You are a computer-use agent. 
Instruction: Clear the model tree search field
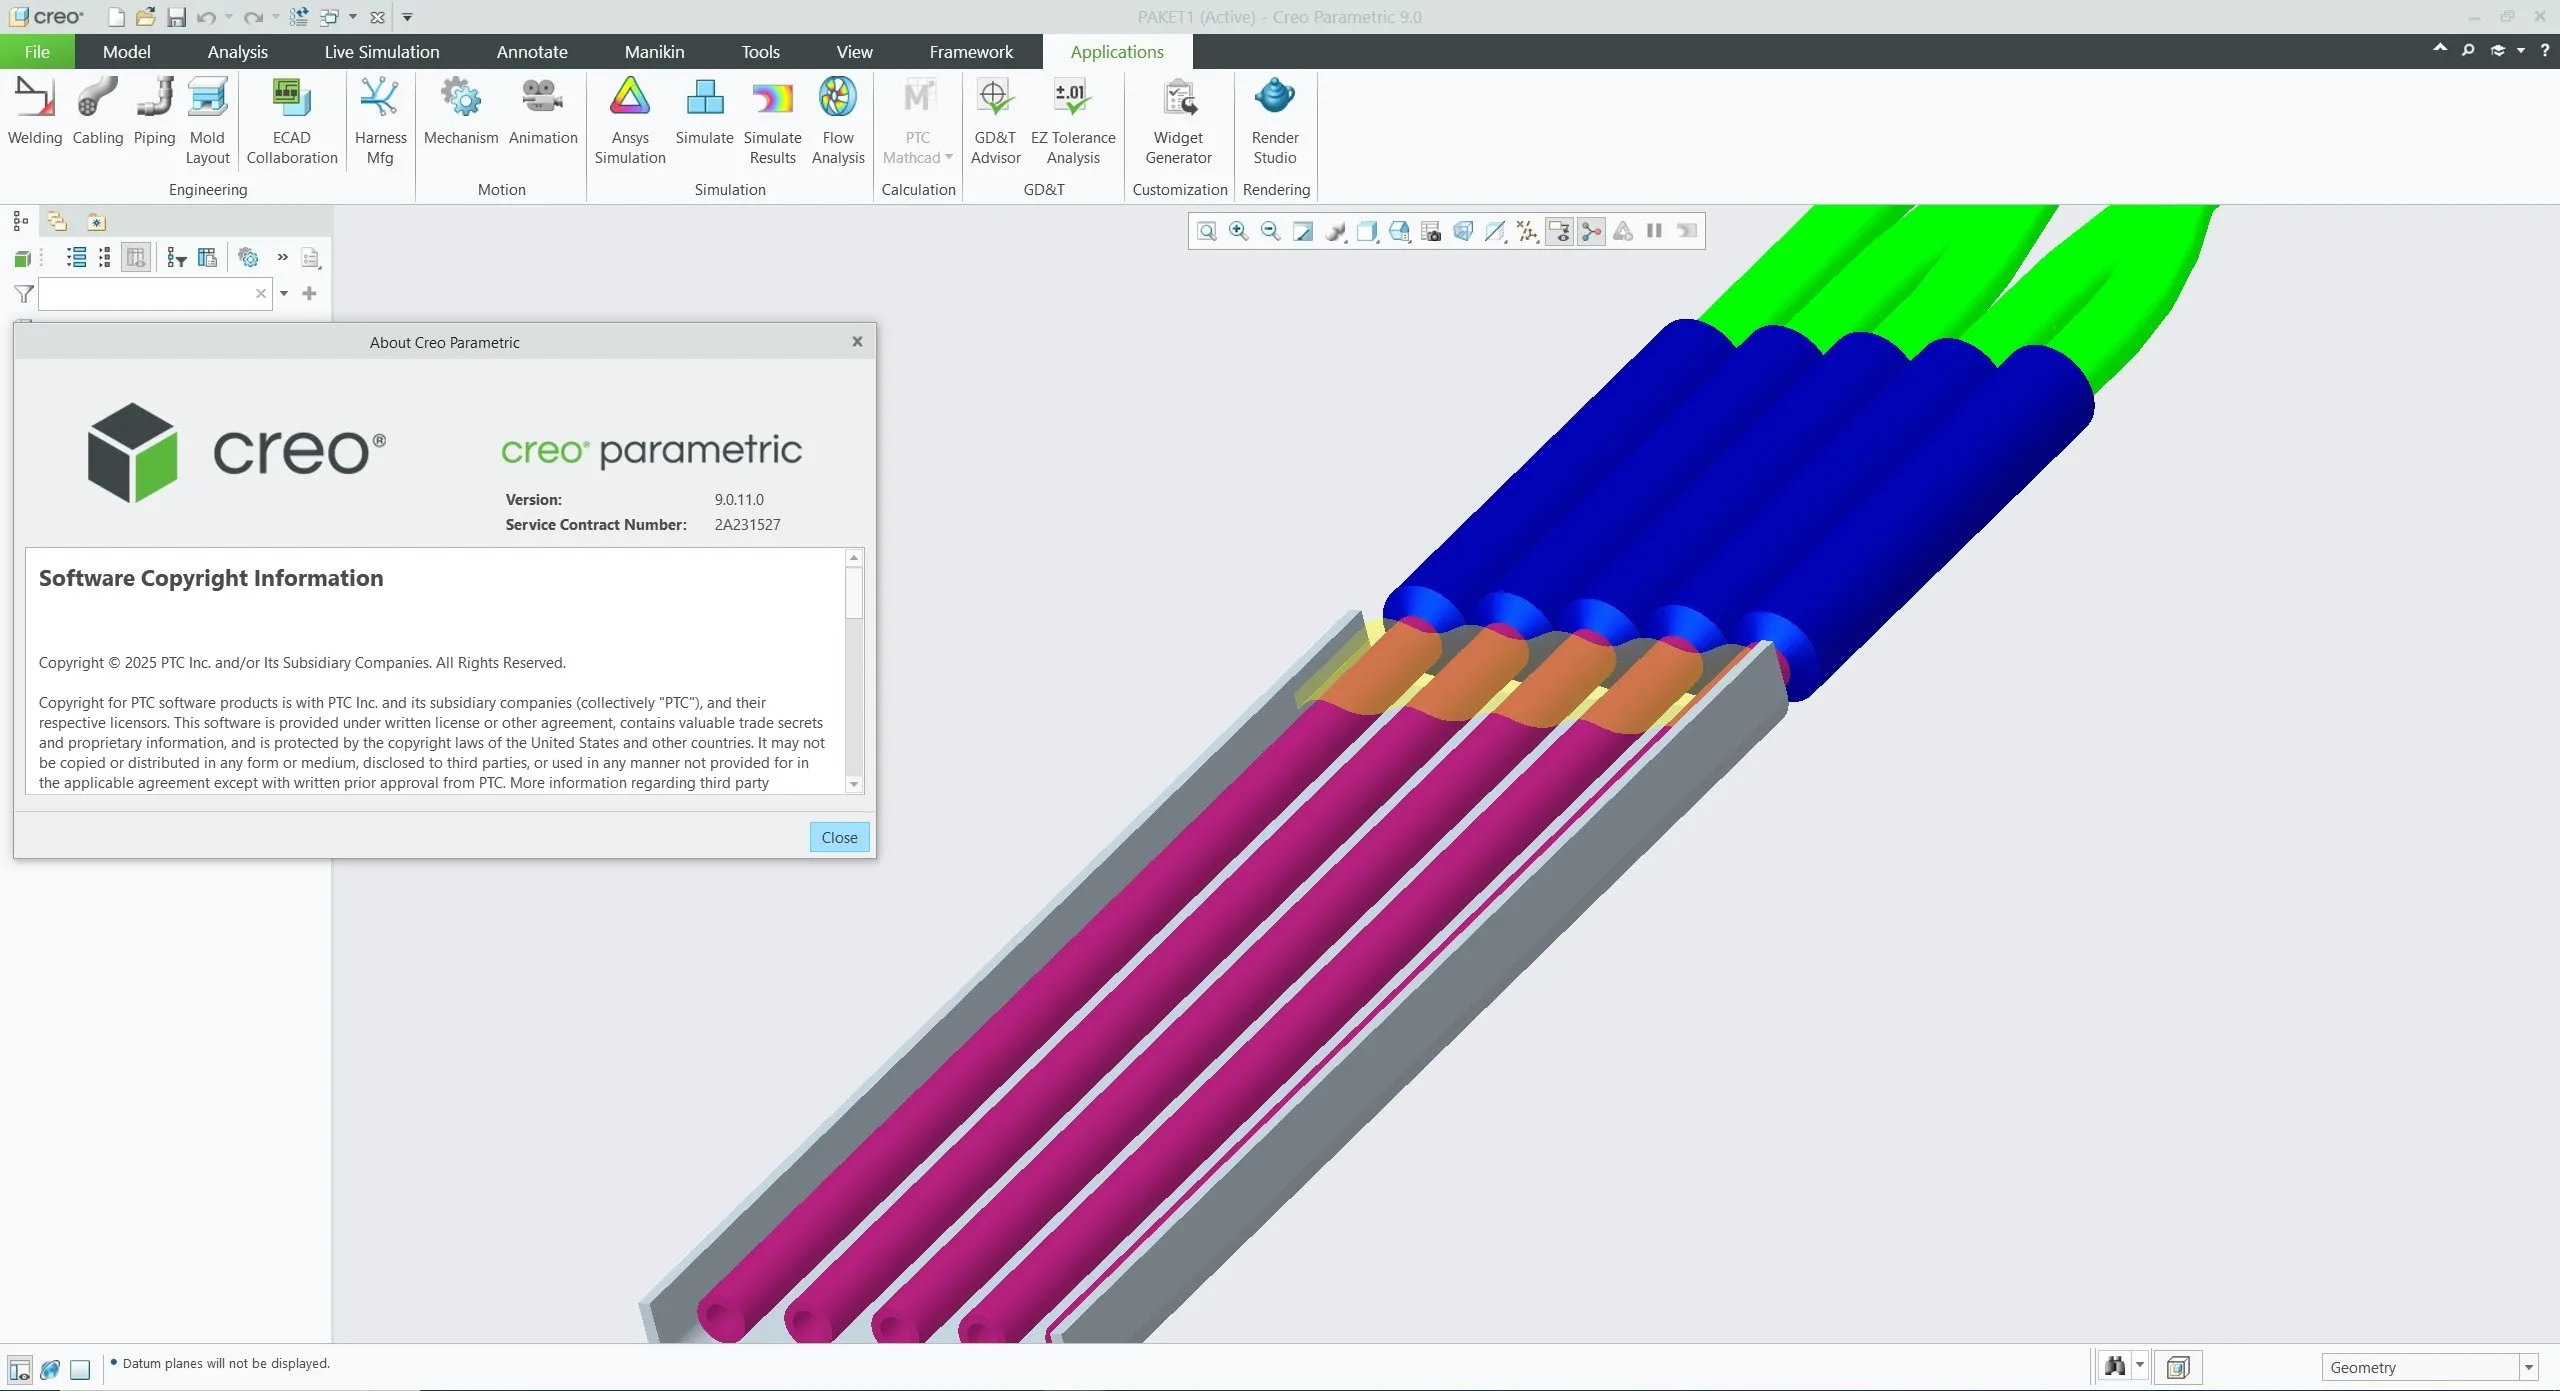[260, 293]
